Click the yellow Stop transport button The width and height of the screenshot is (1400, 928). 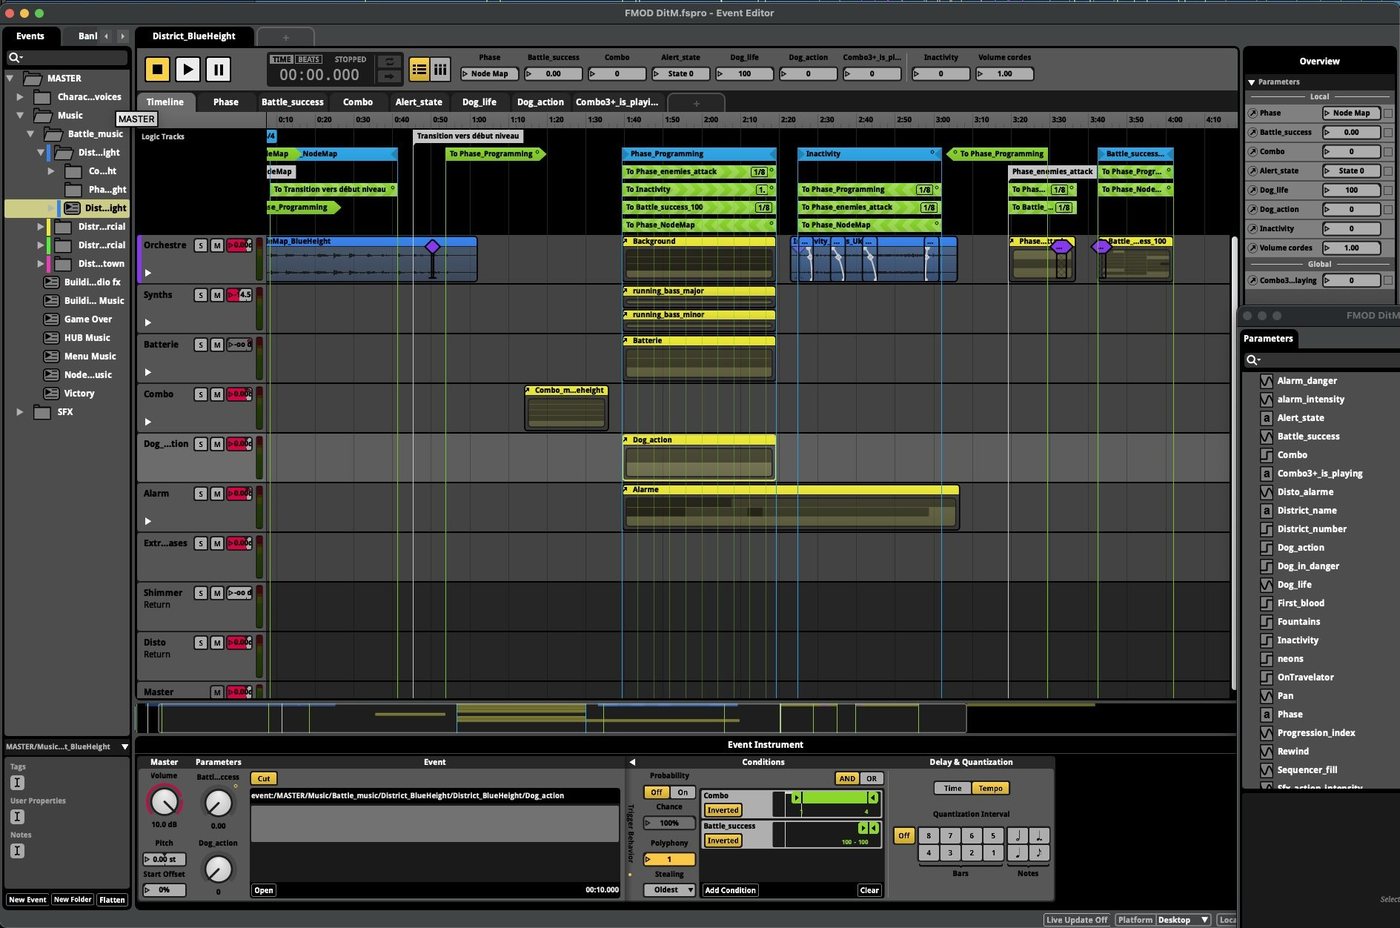(157, 68)
